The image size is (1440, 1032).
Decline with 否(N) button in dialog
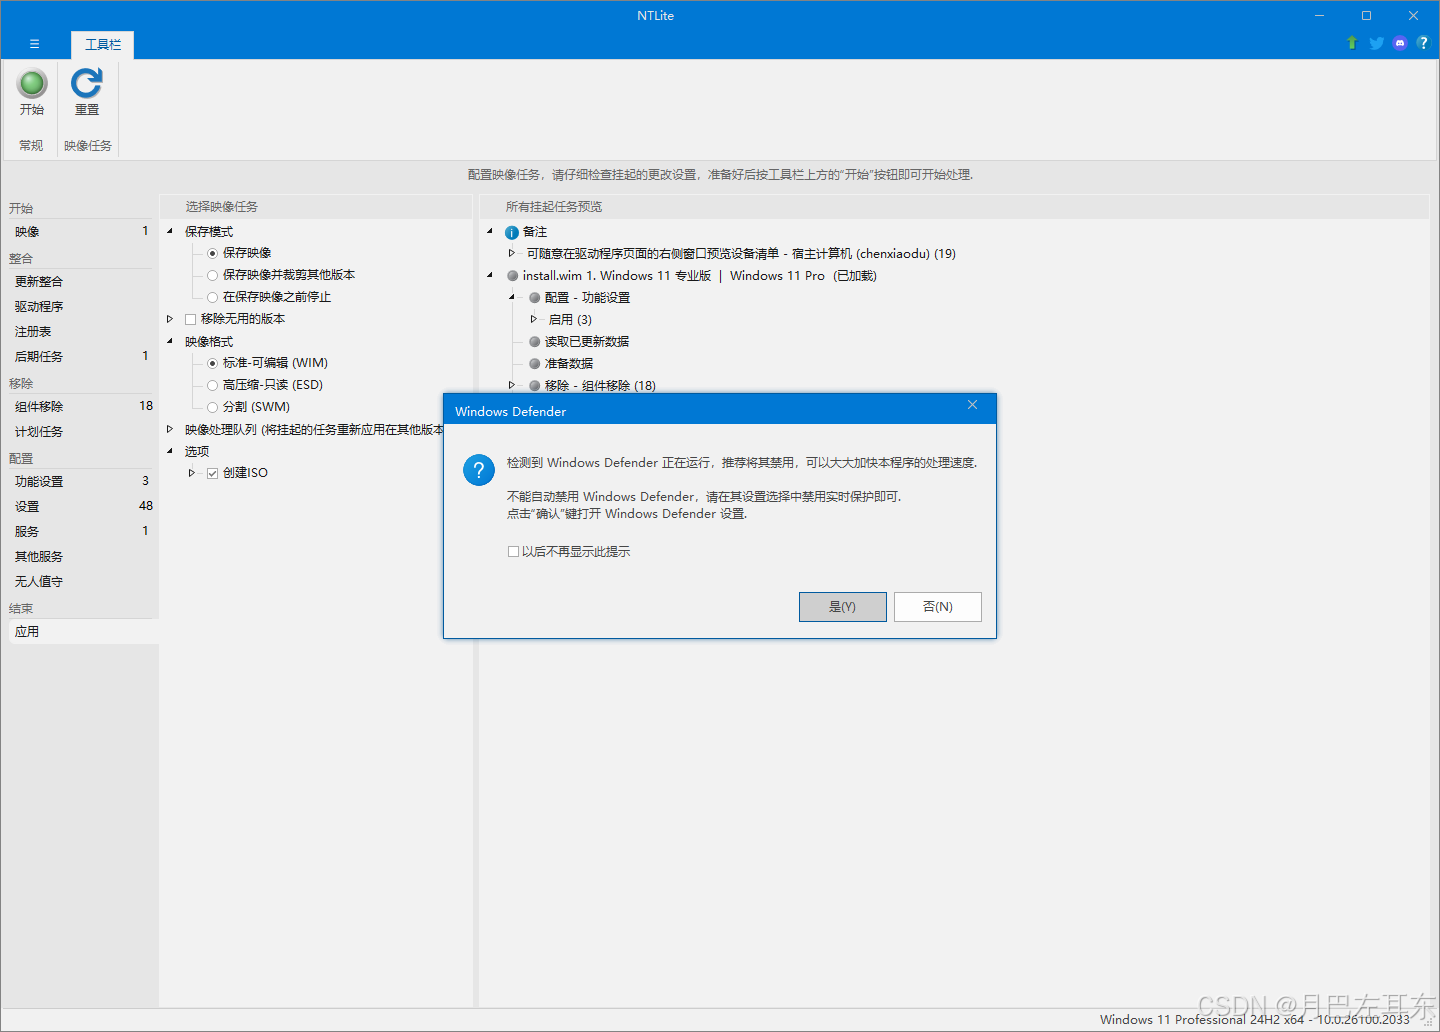click(x=937, y=607)
